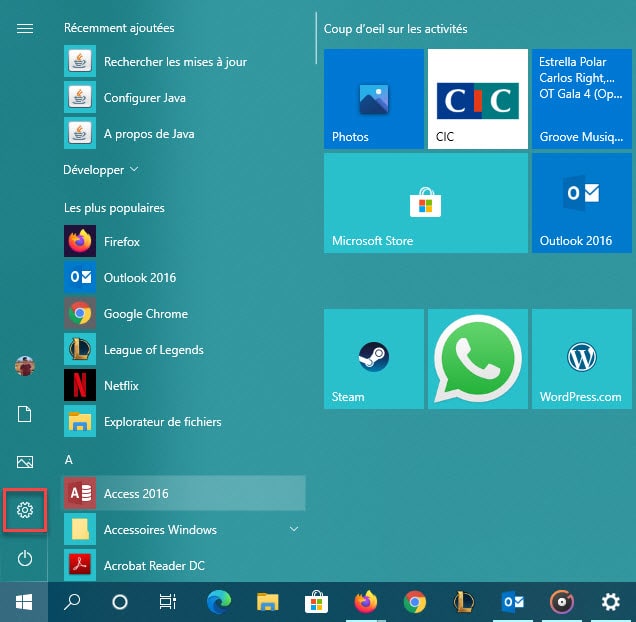Image resolution: width=636 pixels, height=622 pixels.
Task: Open File Explorer from taskbar
Action: 268,602
